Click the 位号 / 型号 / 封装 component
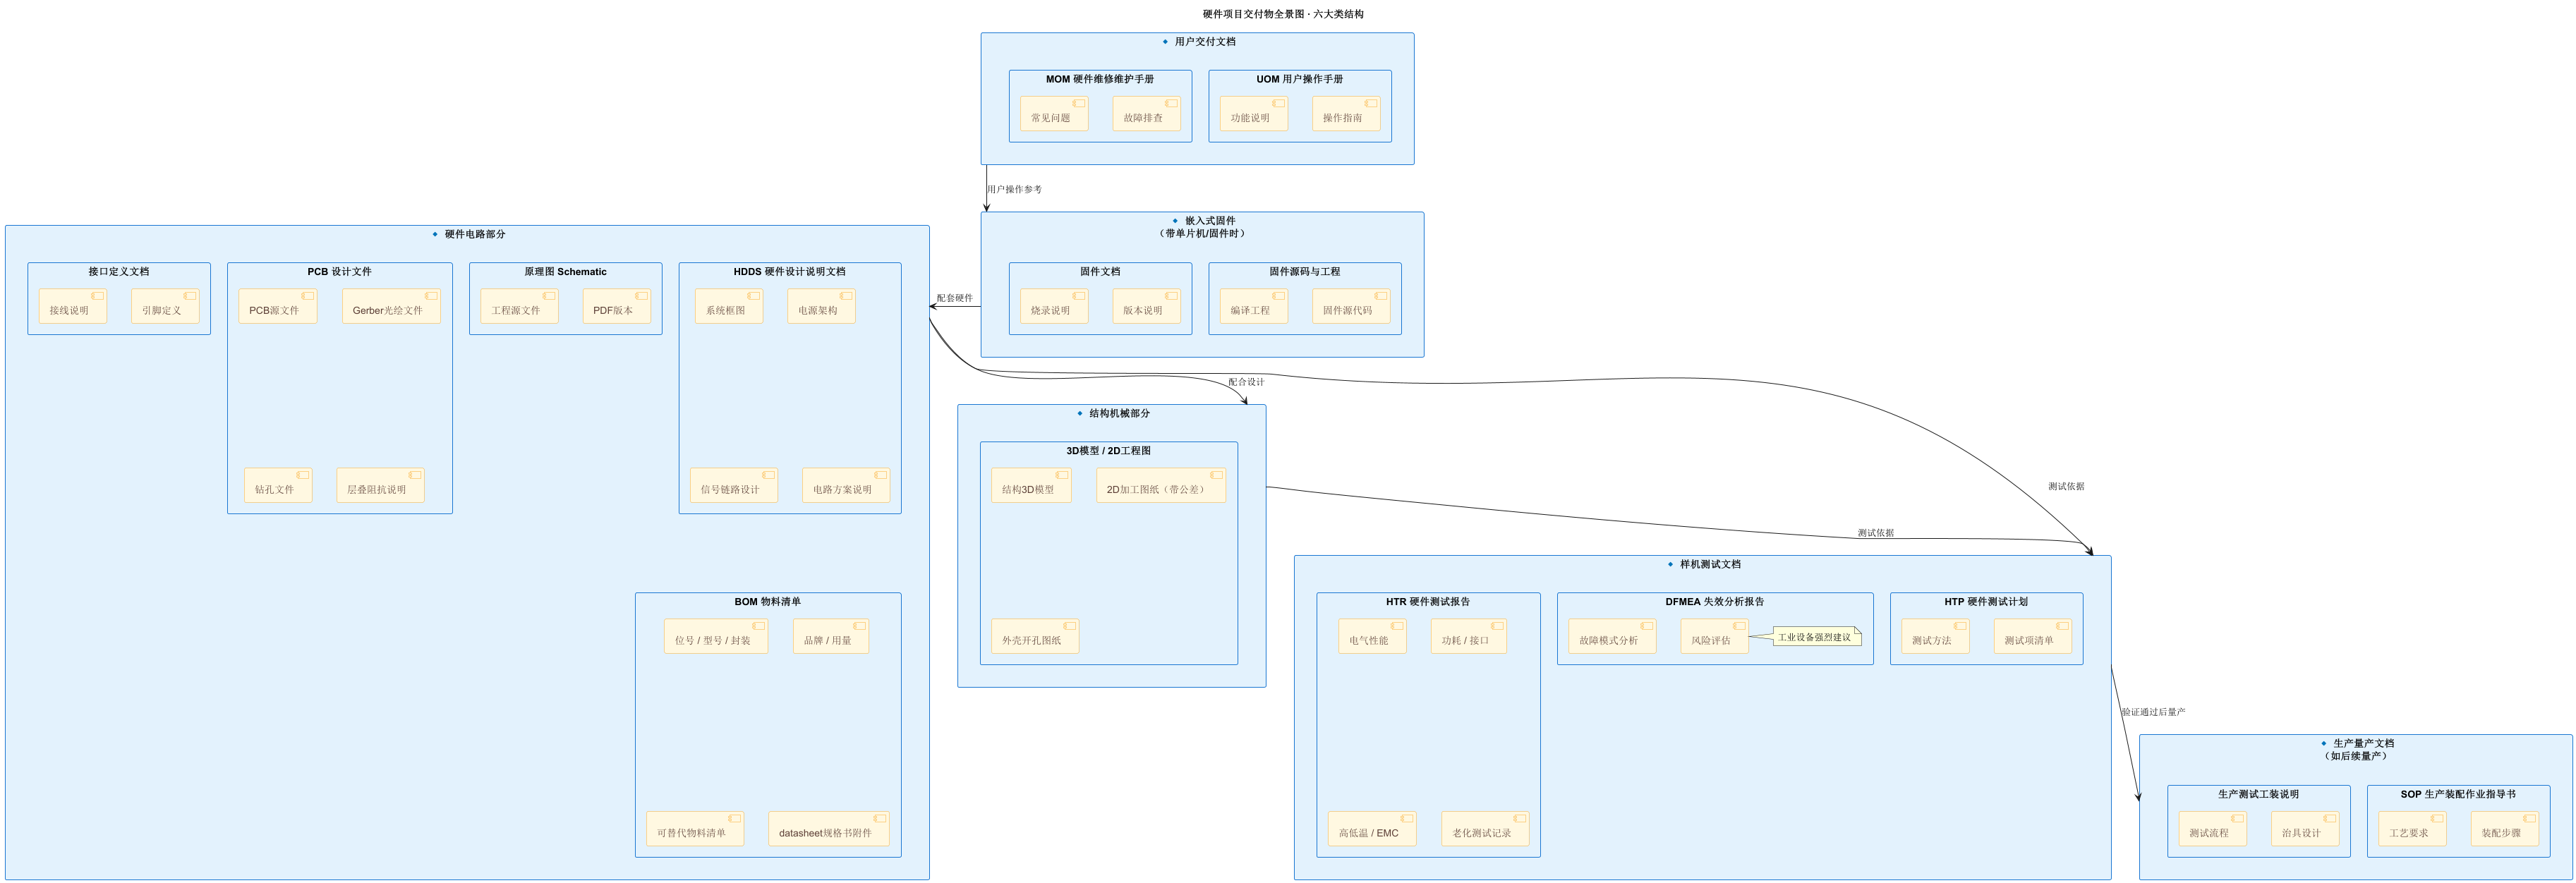Image resolution: width=2576 pixels, height=883 pixels. [x=716, y=636]
